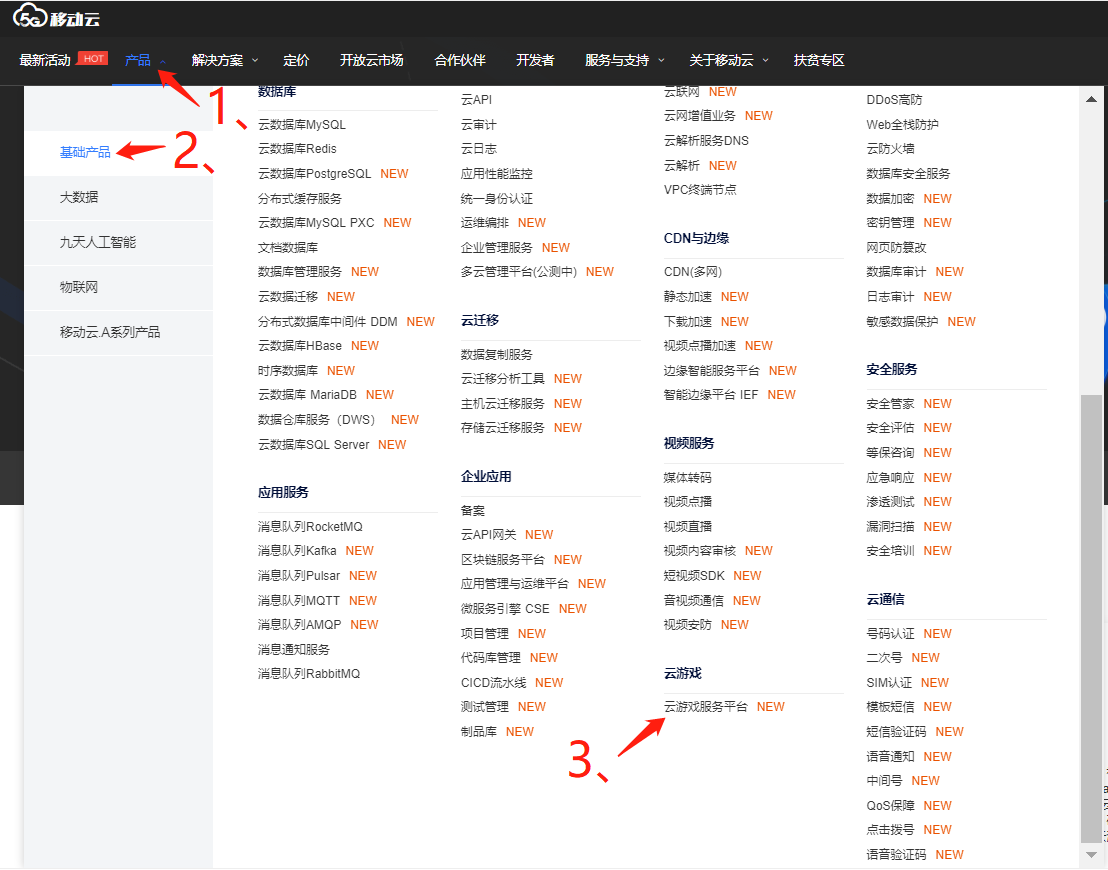Expand the 解决方案 dropdown

tap(225, 60)
